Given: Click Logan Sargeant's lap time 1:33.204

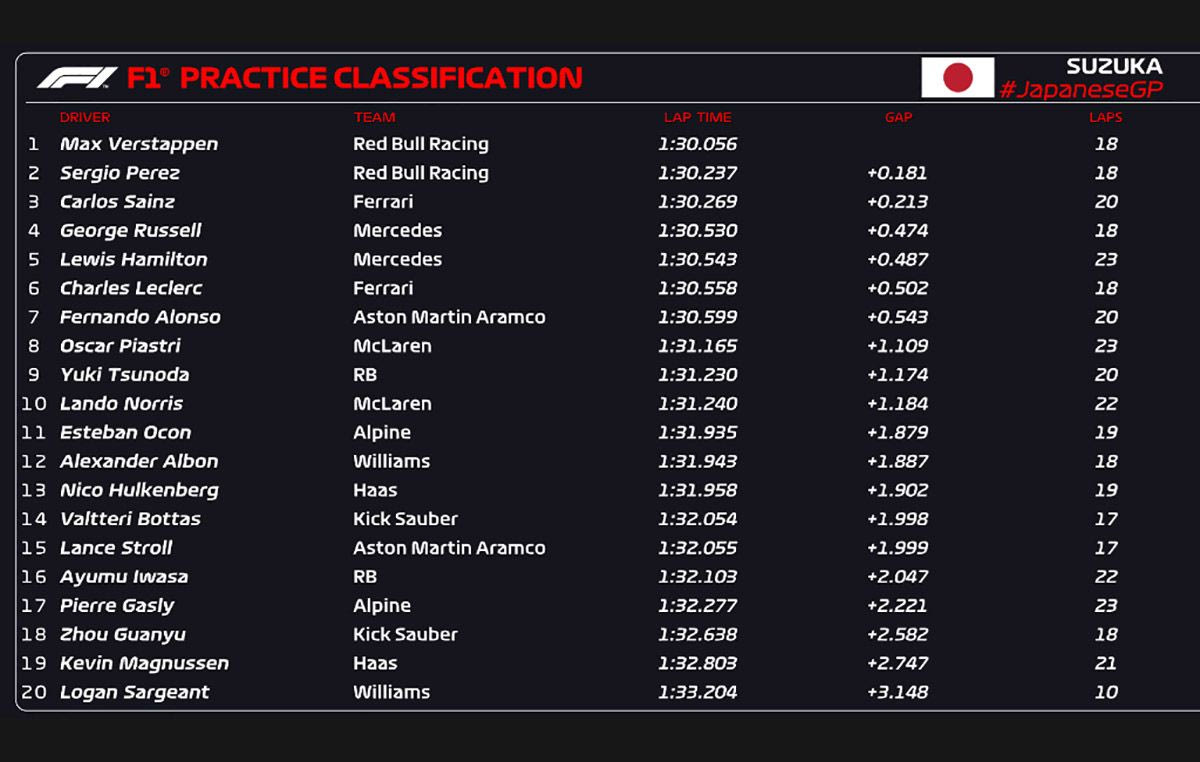Looking at the screenshot, I should point(697,692).
